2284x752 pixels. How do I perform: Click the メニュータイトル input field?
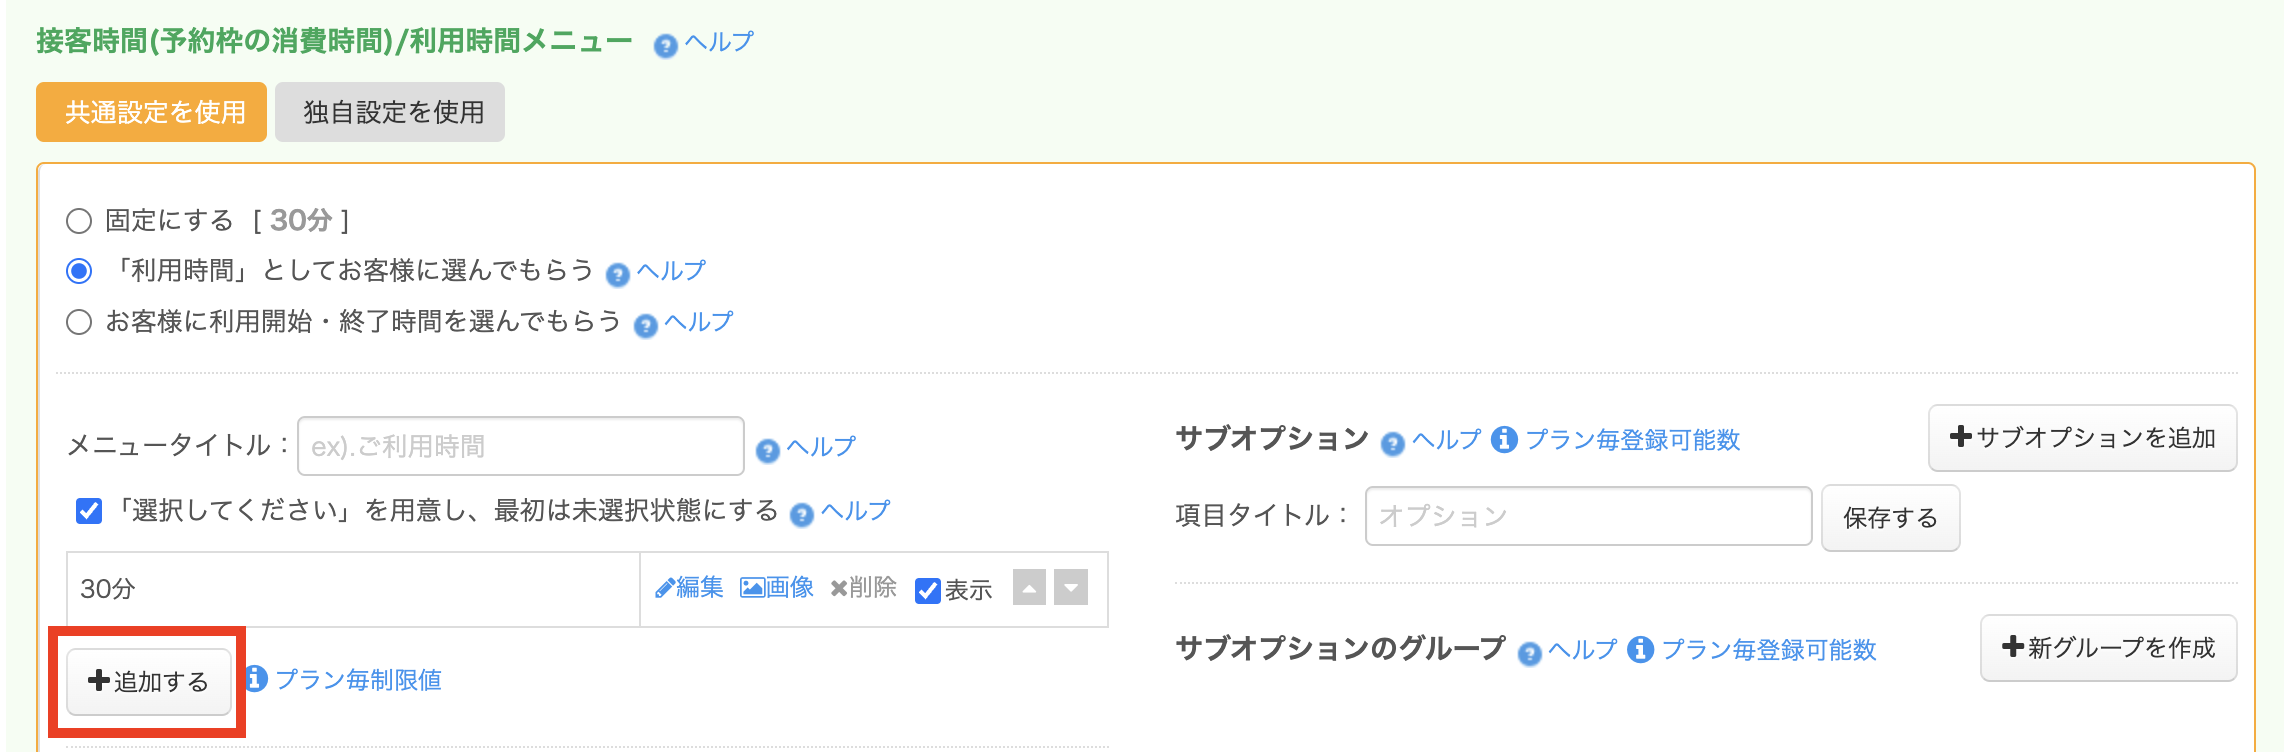(520, 446)
